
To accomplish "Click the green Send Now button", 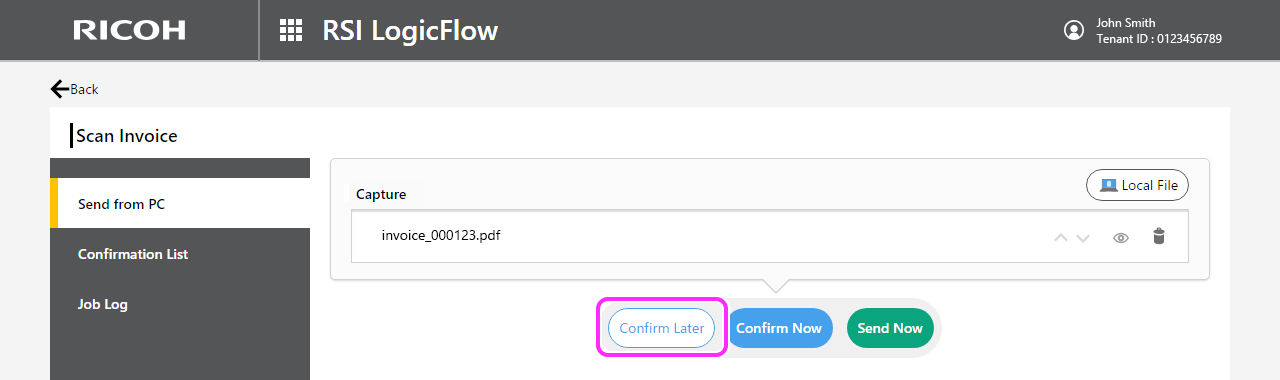I will coord(890,328).
